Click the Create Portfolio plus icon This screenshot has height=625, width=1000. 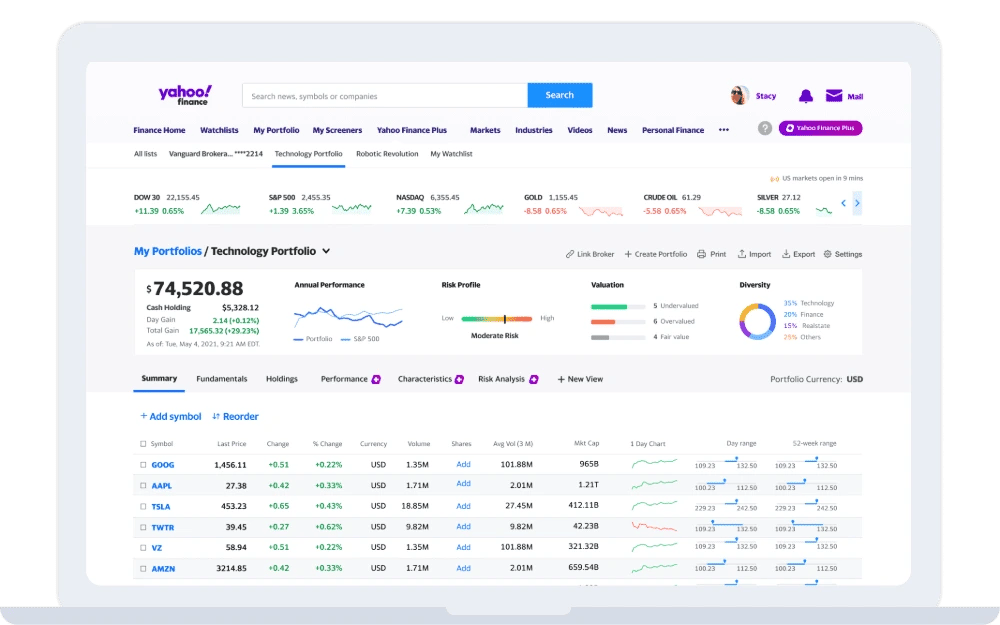(x=628, y=254)
